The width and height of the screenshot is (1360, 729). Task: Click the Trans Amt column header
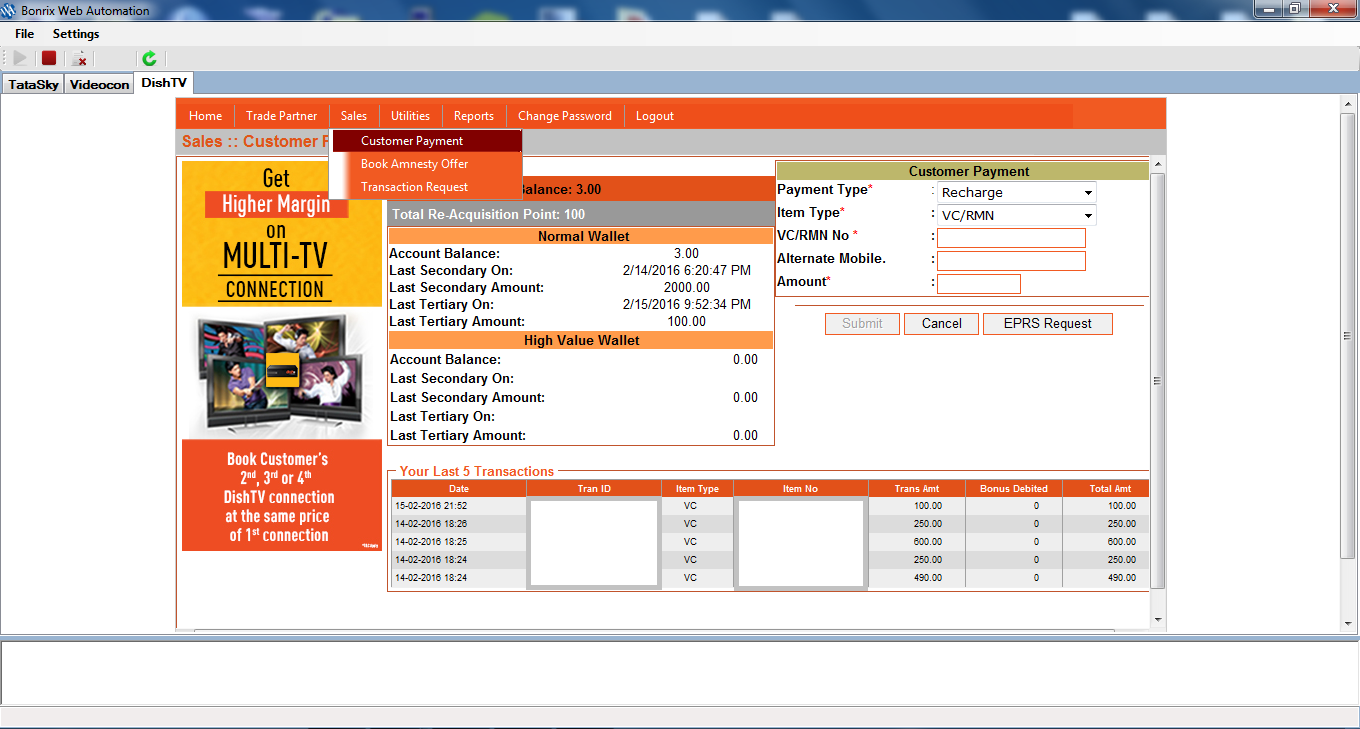pyautogui.click(x=917, y=489)
